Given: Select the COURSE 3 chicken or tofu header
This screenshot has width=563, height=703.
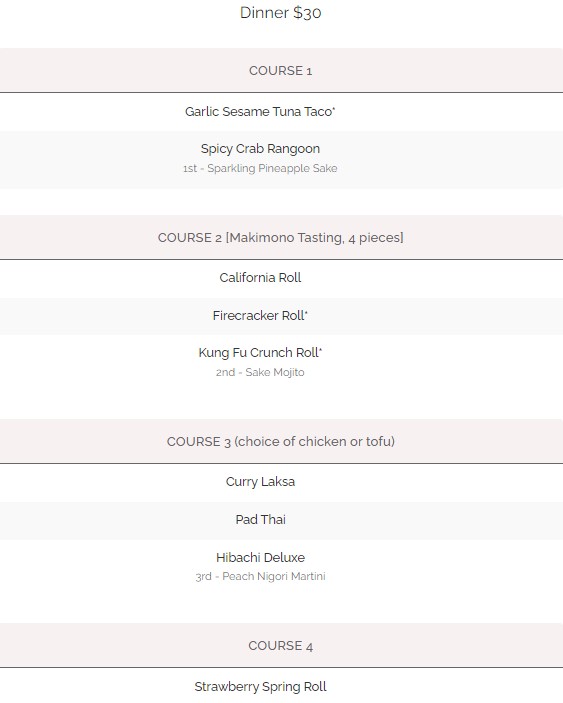Looking at the screenshot, I should coord(281,442).
